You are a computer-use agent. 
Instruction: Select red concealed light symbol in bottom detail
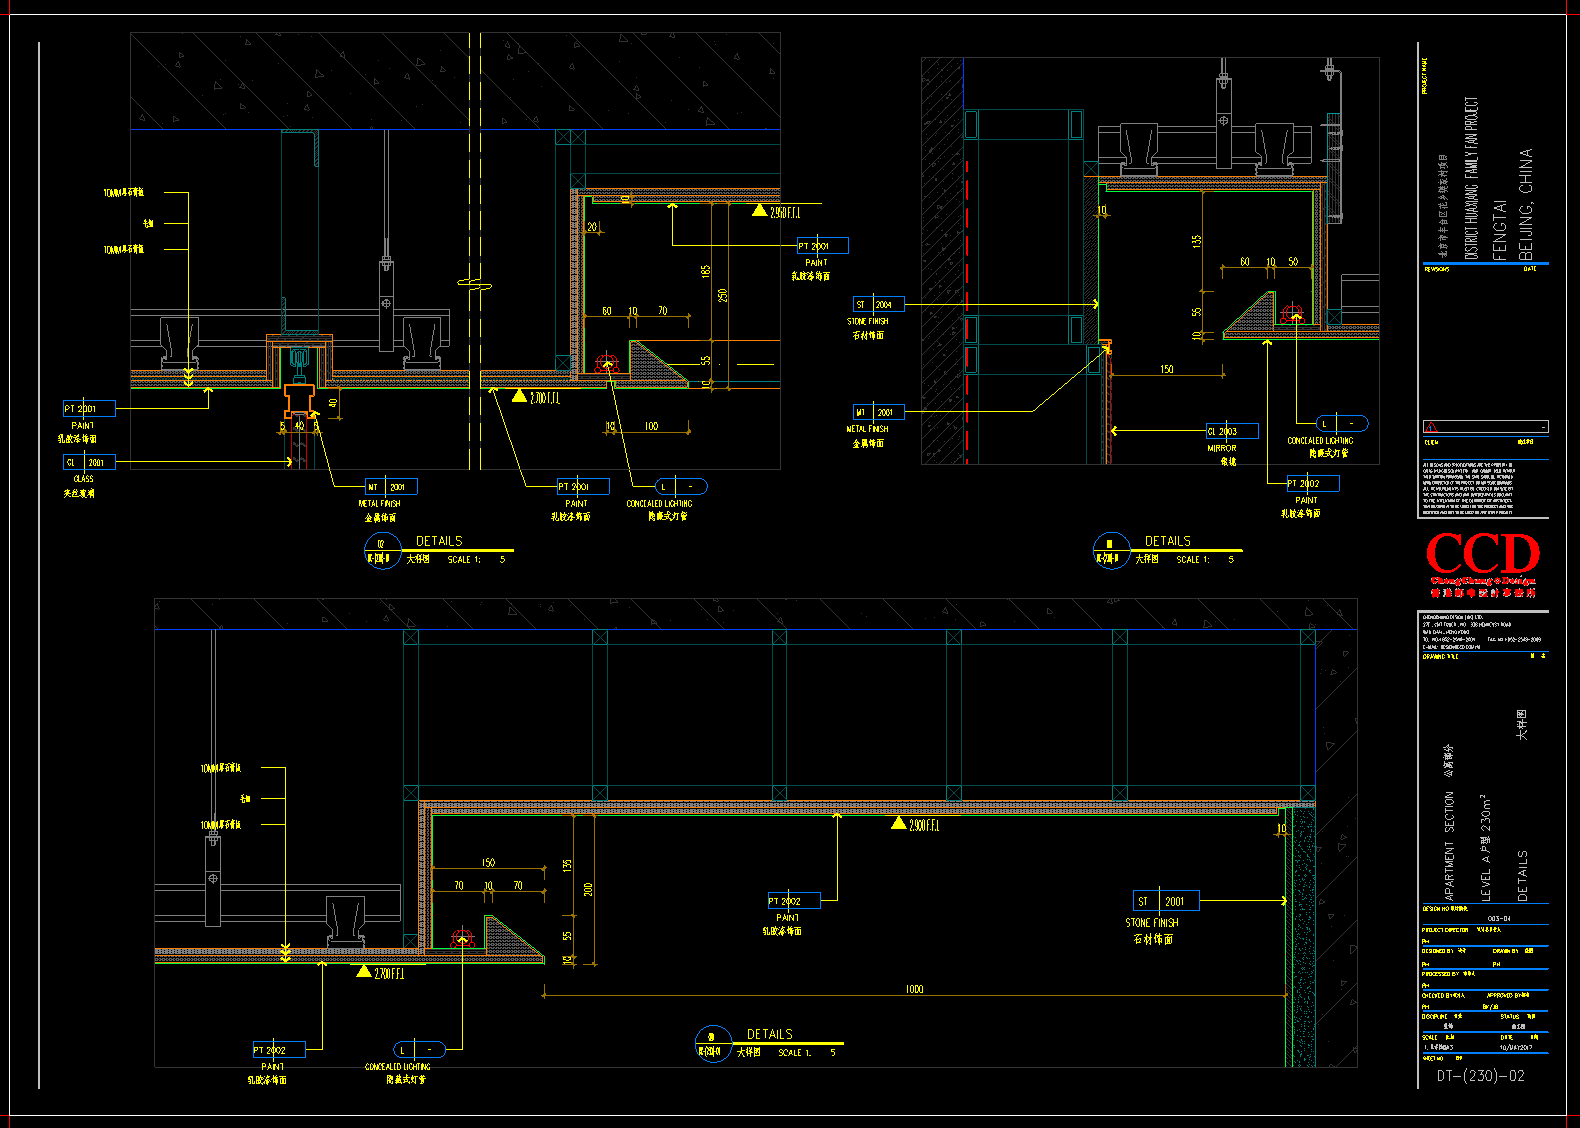[461, 937]
